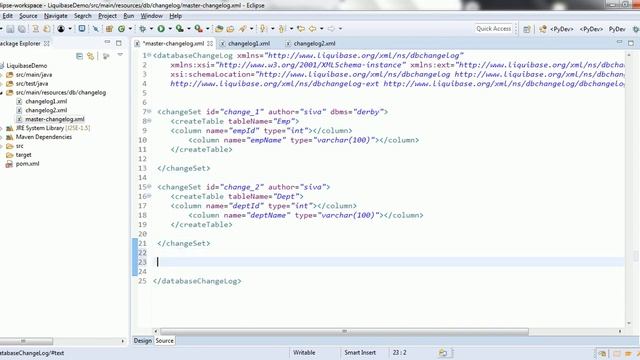Open the New Class dropdown arrow
This screenshot has height=360, width=640.
coord(130,29)
